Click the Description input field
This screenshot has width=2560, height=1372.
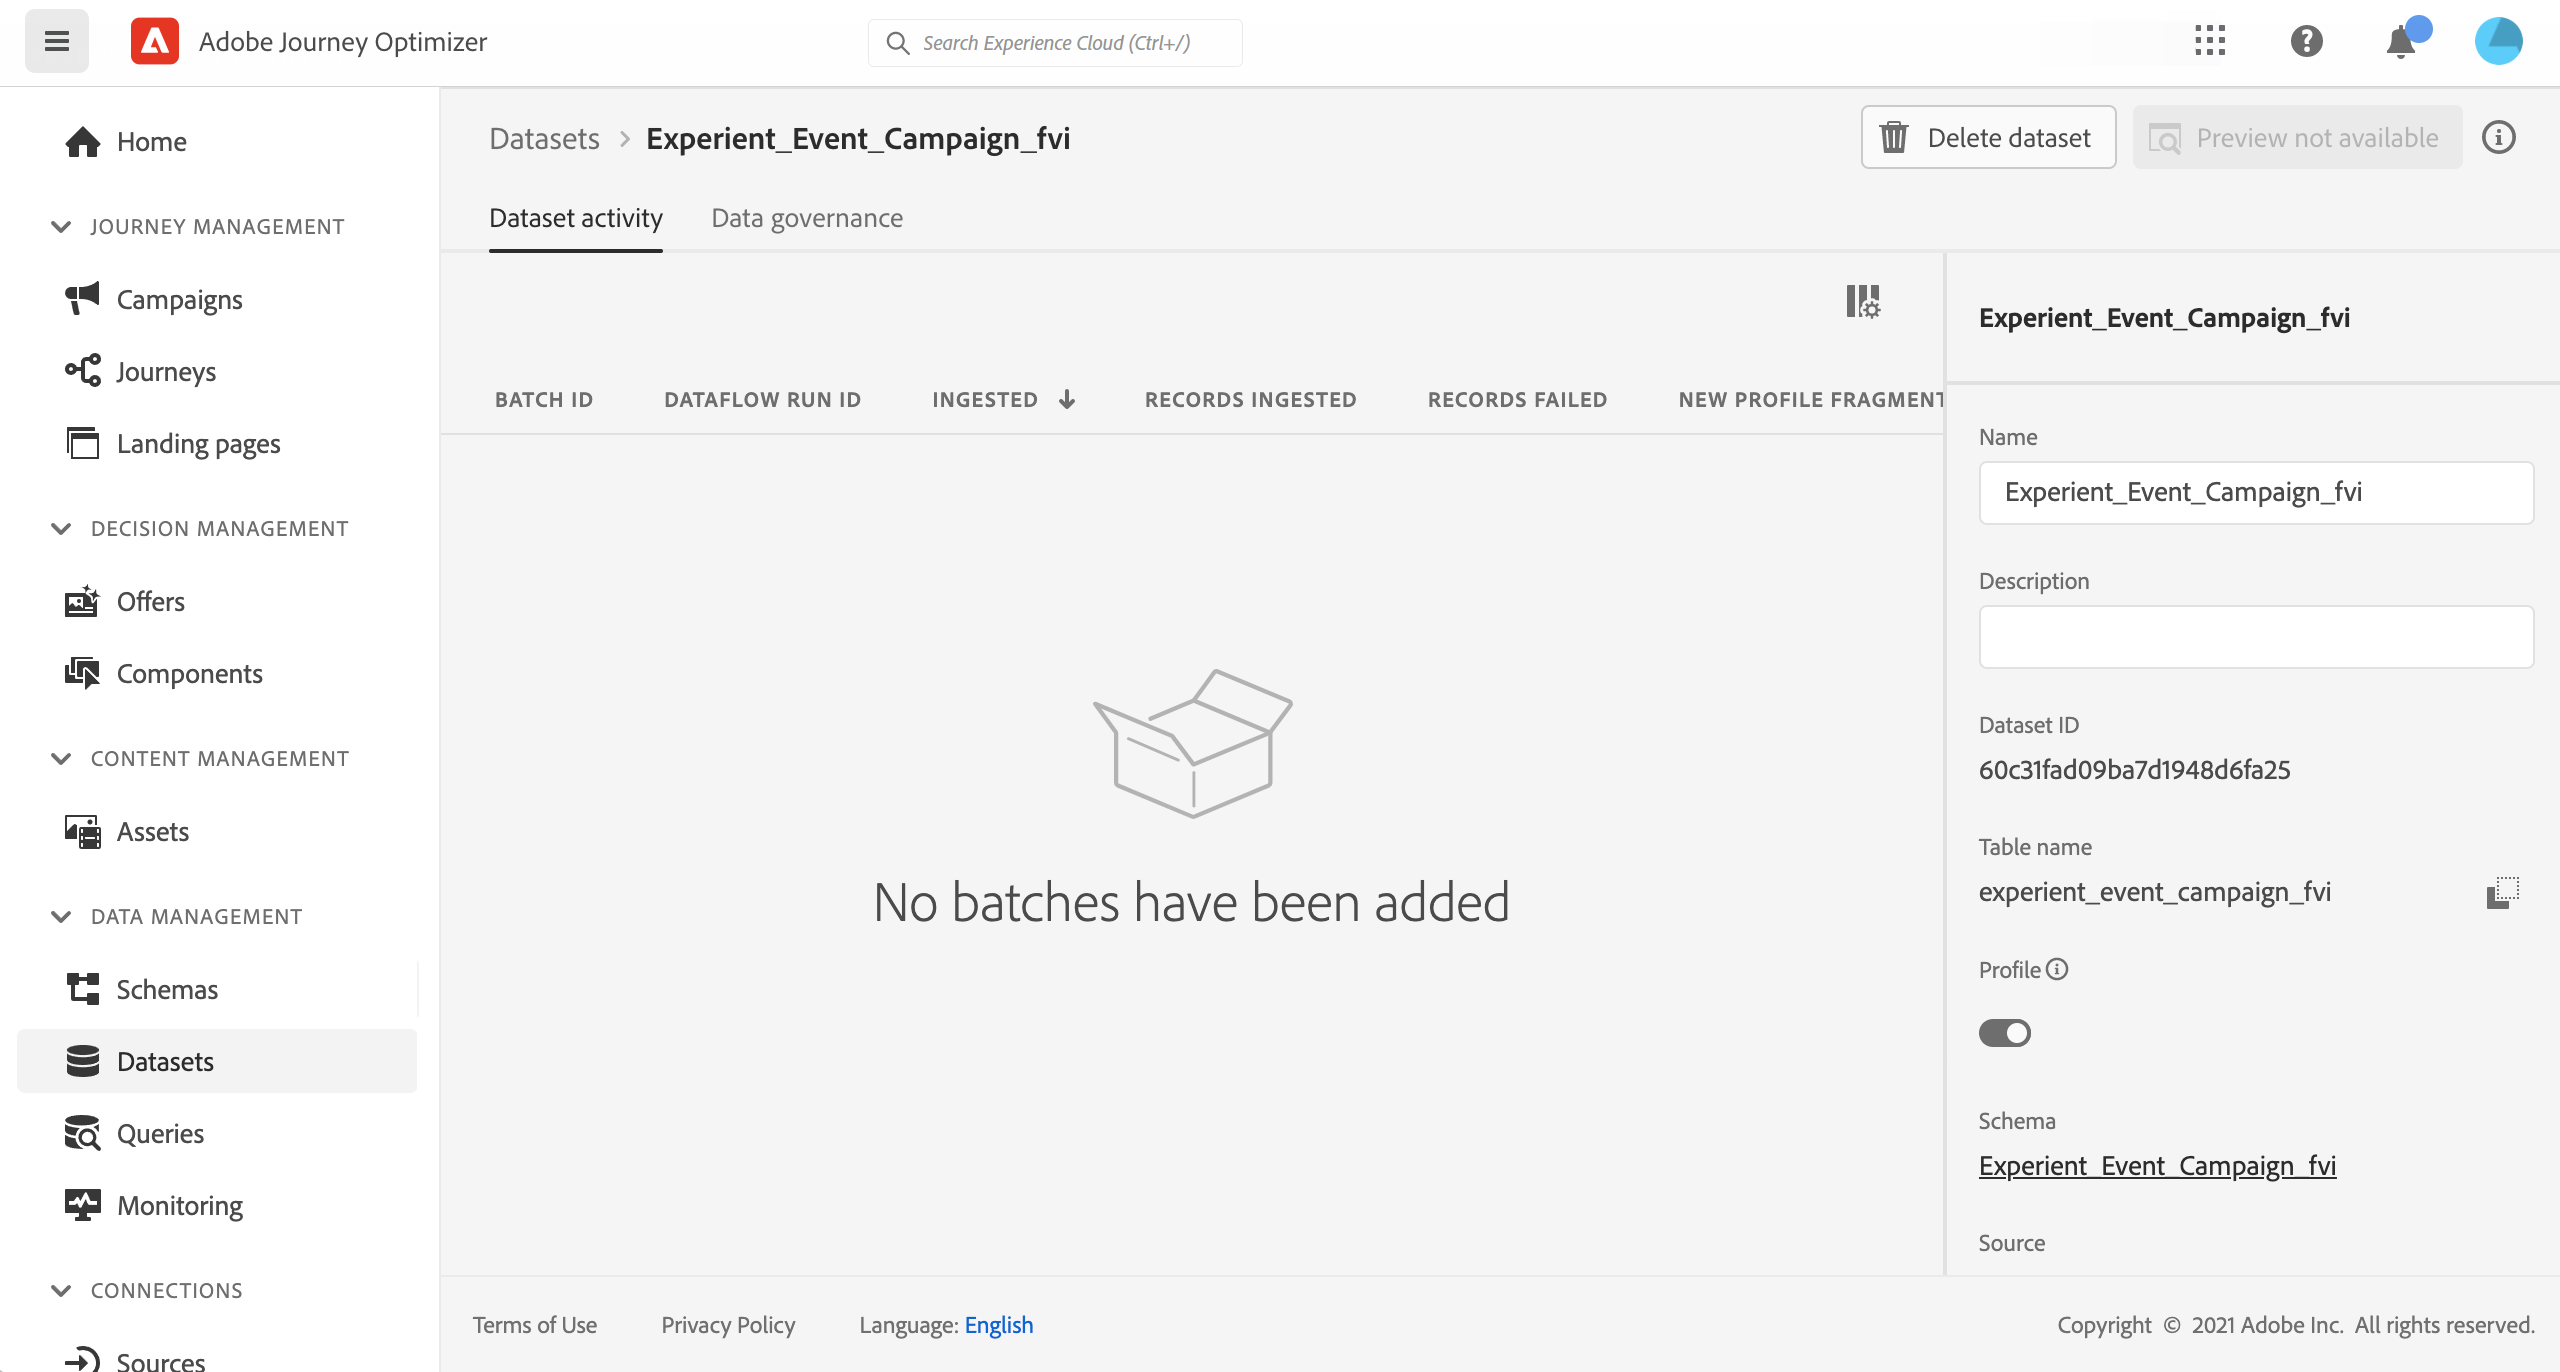2255,636
